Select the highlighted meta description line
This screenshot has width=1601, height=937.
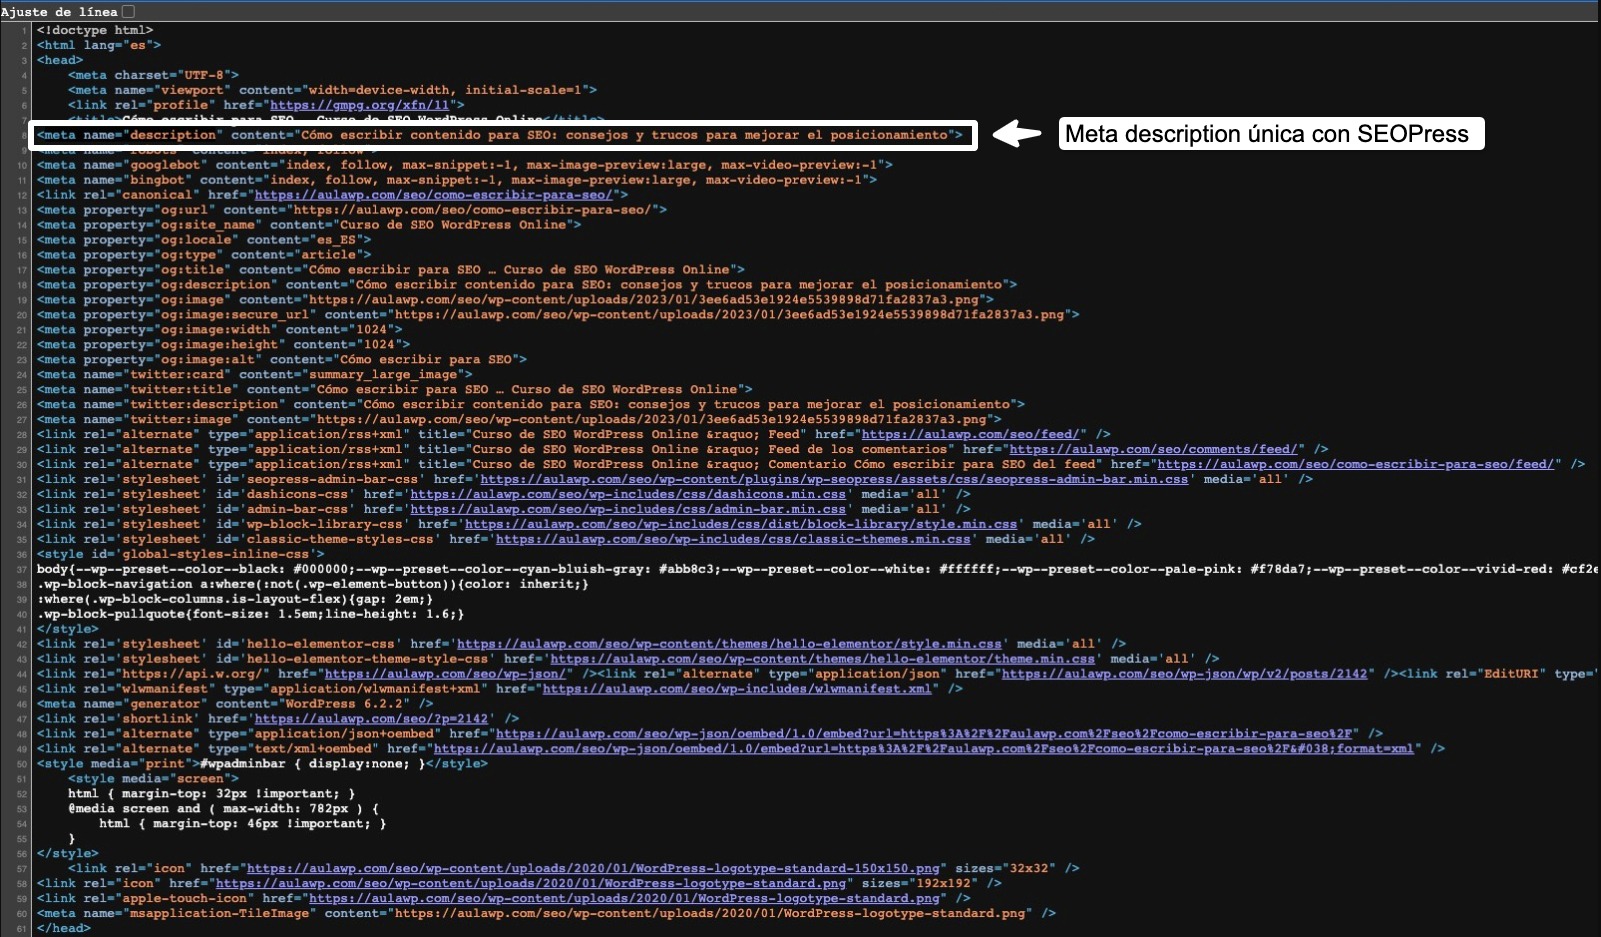(500, 135)
